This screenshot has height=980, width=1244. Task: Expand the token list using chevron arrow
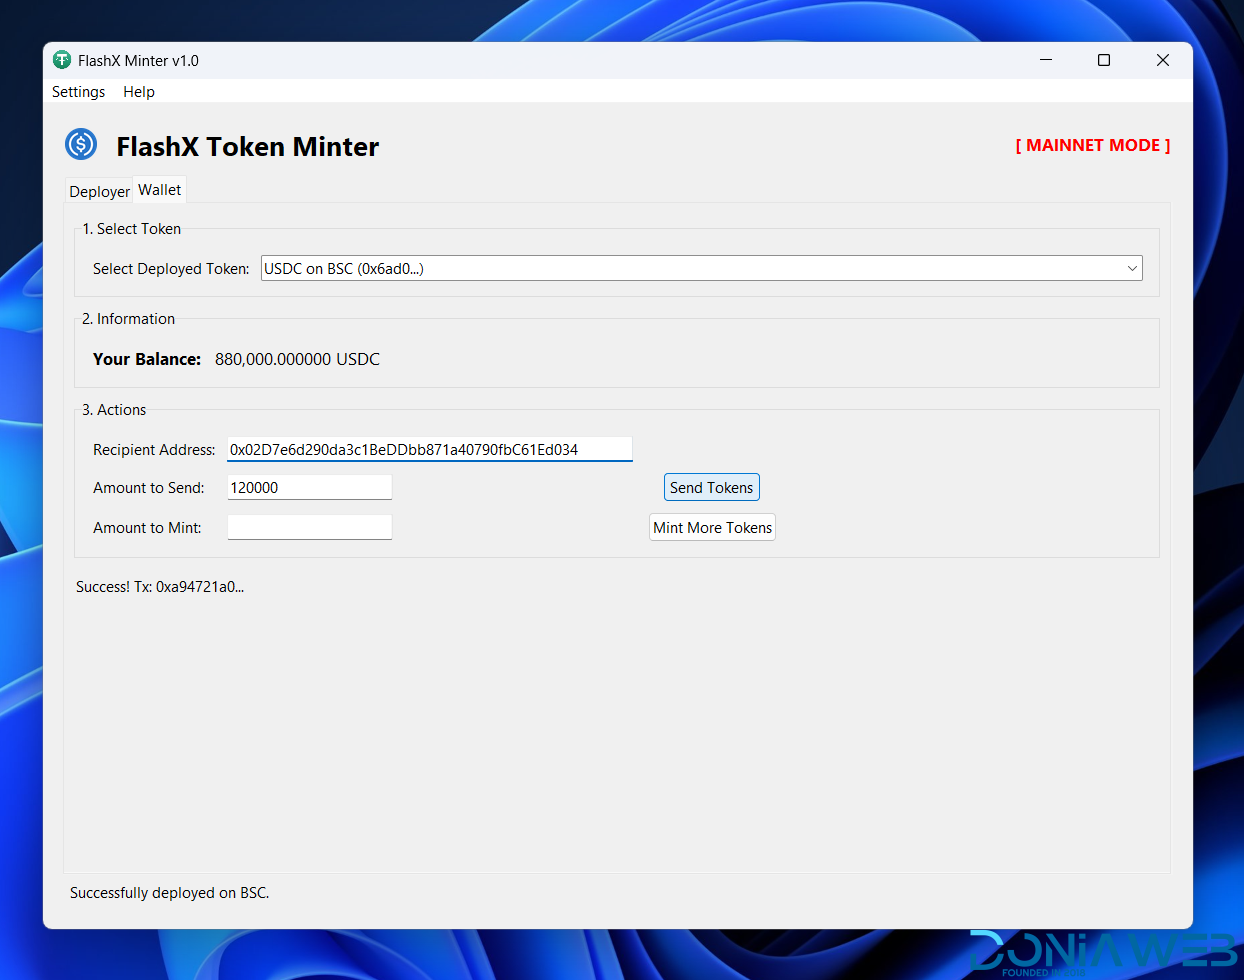tap(1132, 269)
